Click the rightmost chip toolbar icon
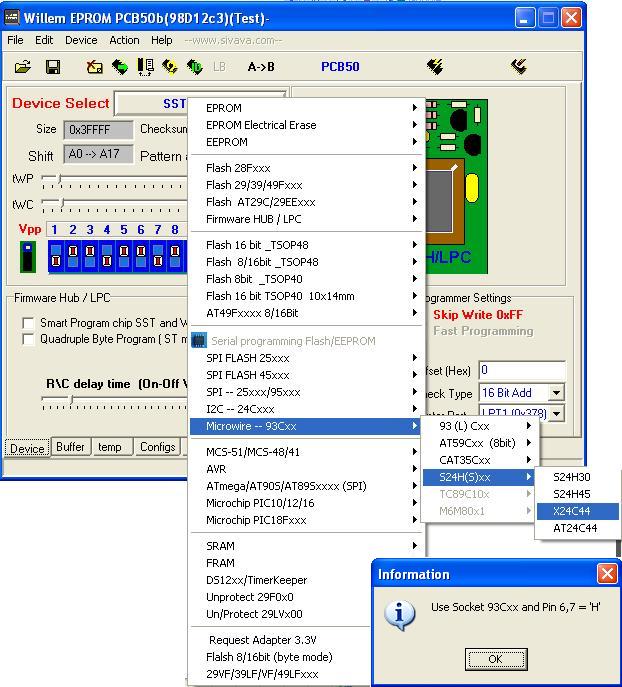This screenshot has width=622, height=687. [518, 67]
